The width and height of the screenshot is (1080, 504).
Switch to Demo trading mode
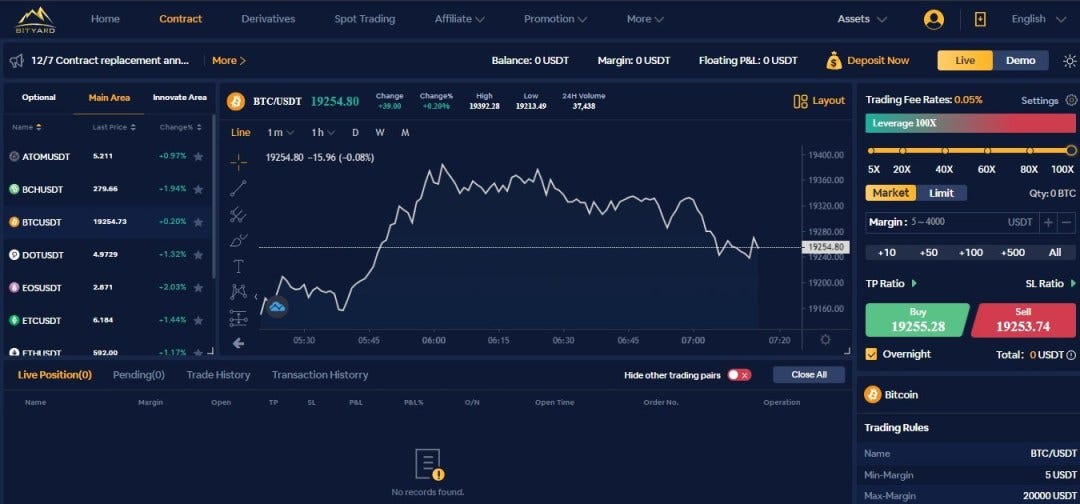(x=1021, y=61)
